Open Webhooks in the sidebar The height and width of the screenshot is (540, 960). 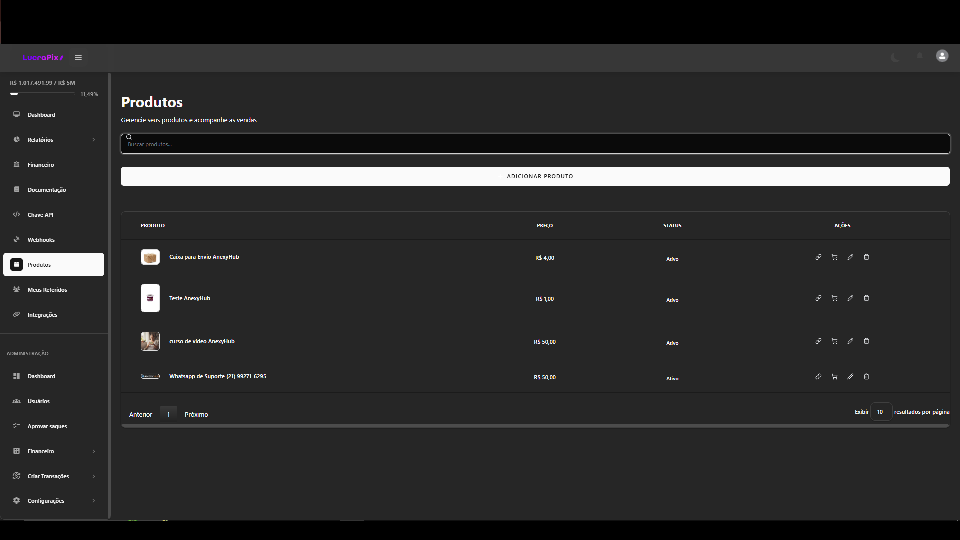pos(41,240)
